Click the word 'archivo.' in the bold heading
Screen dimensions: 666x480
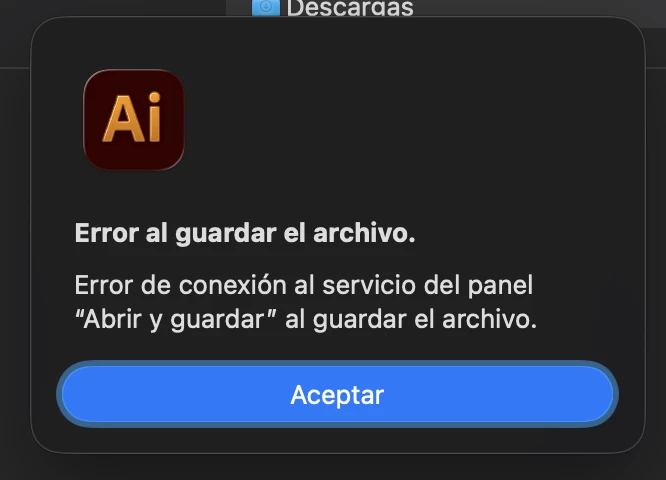[364, 233]
